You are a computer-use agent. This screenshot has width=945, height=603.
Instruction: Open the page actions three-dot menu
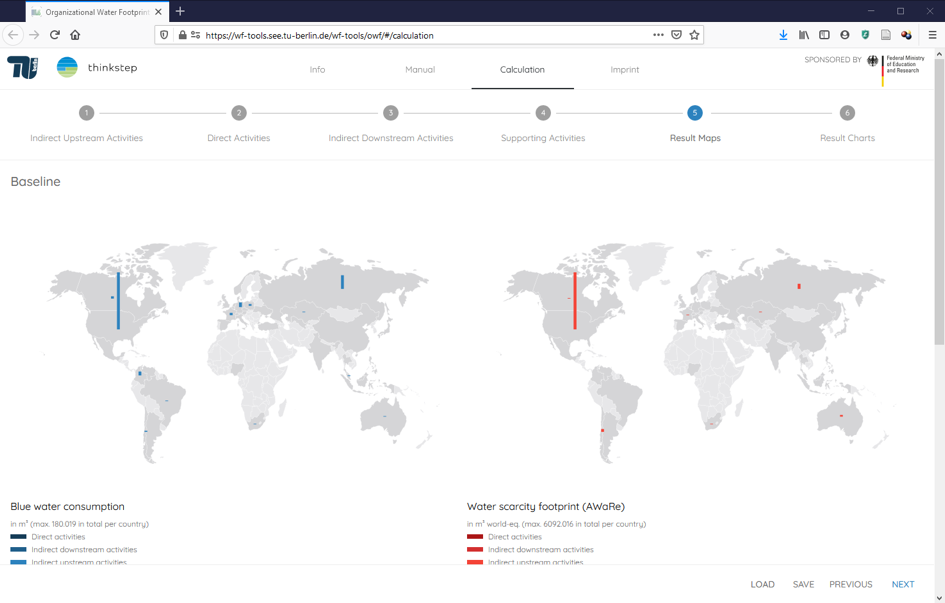pyautogui.click(x=658, y=35)
